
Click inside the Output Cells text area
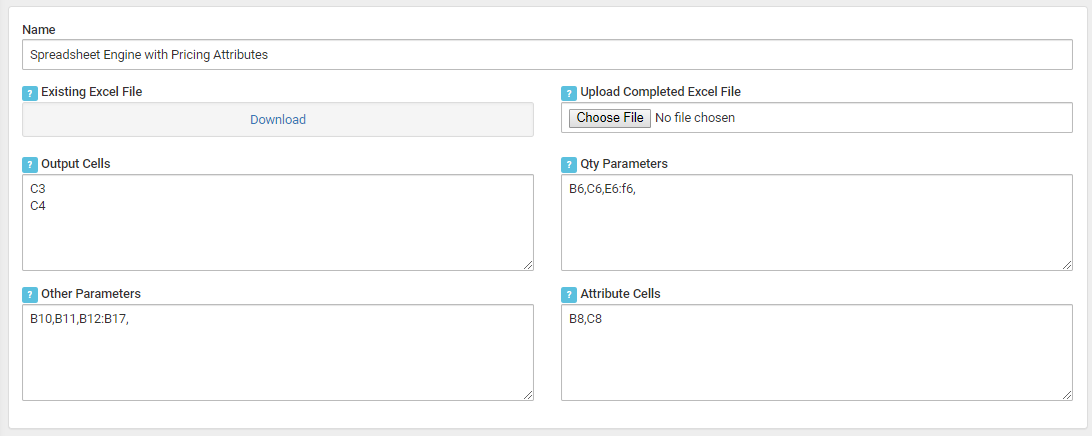[278, 230]
